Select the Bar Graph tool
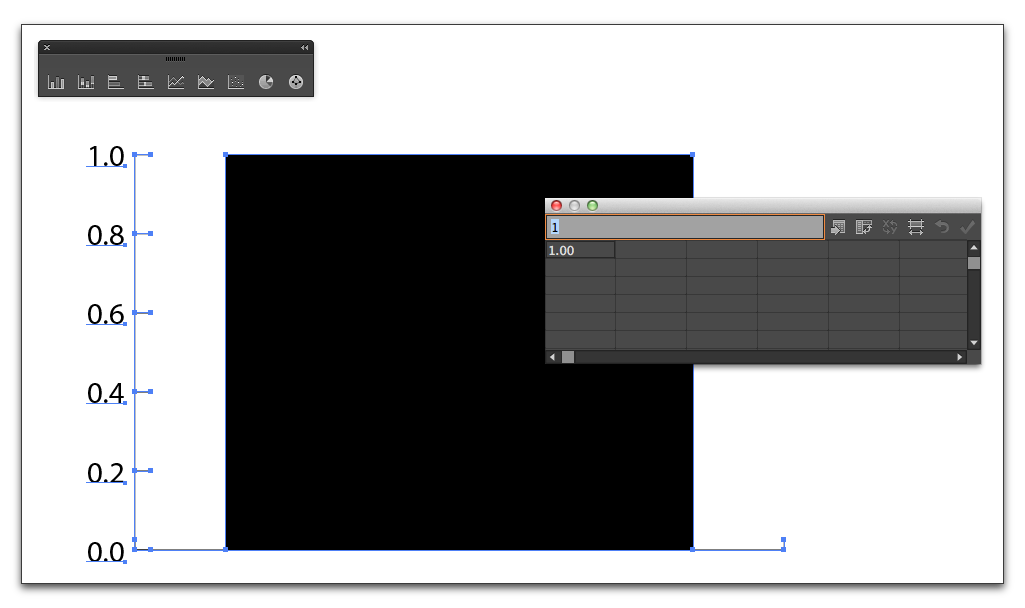Image resolution: width=1025 pixels, height=608 pixels. tap(116, 82)
